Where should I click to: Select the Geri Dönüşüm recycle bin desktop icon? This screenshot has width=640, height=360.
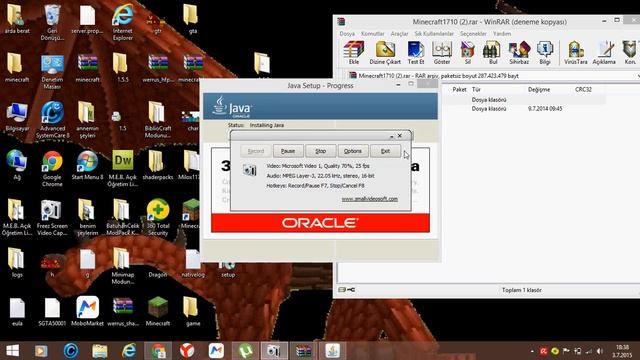coord(52,22)
